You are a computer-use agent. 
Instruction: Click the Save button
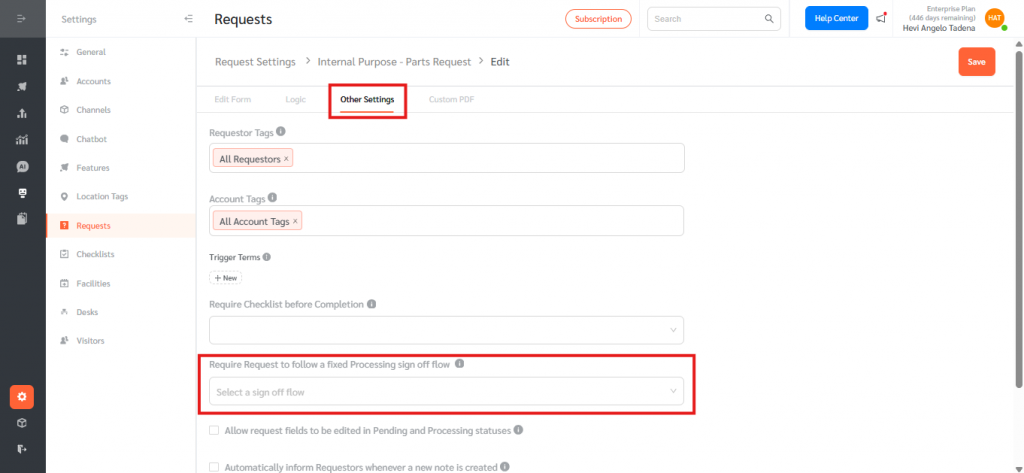point(976,62)
